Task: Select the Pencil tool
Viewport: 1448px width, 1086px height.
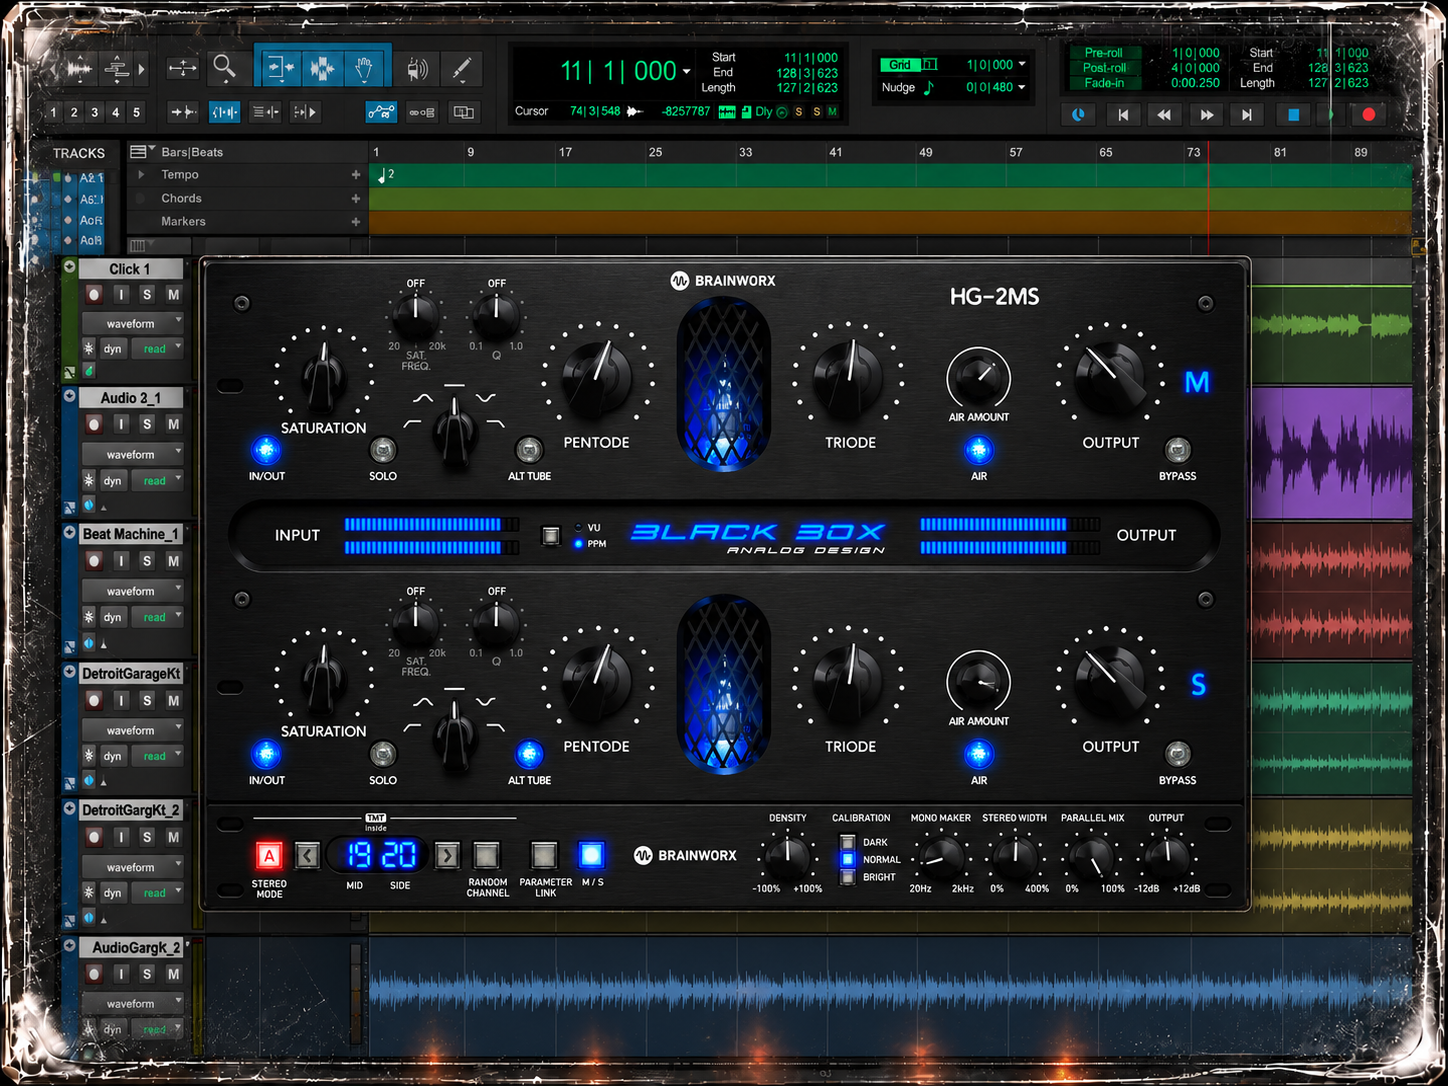Action: pyautogui.click(x=461, y=68)
